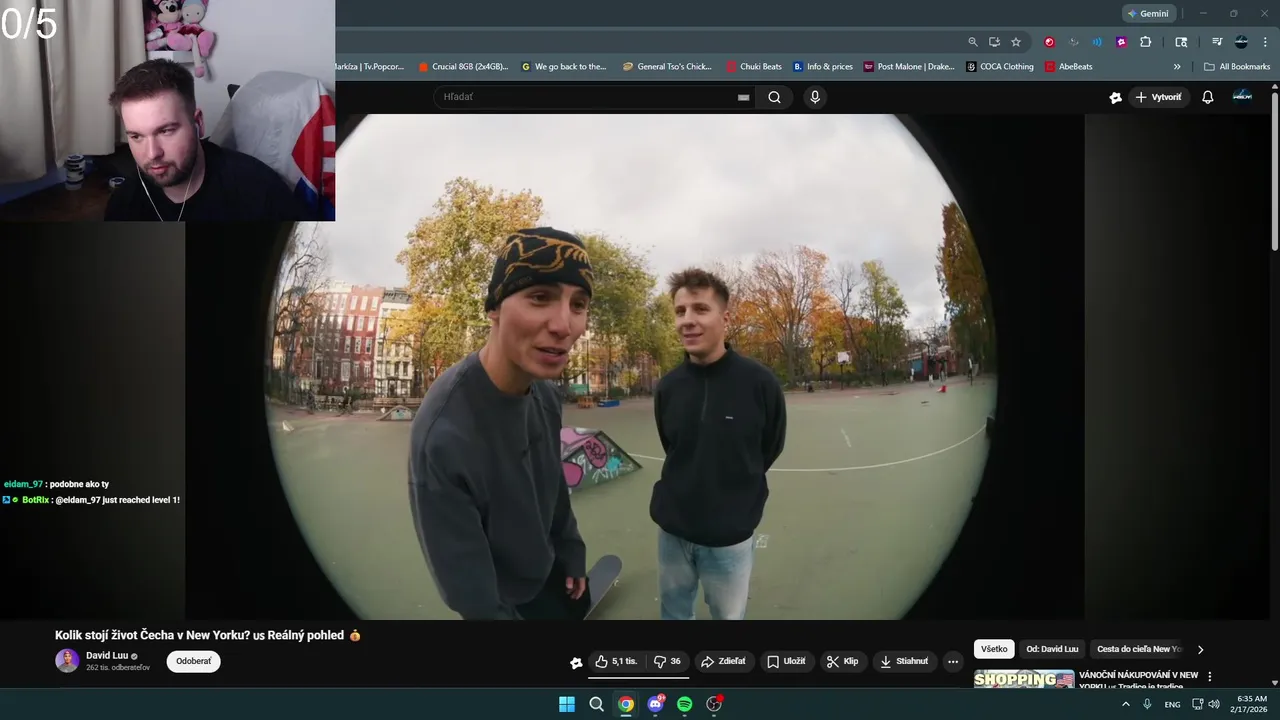
Task: Open the red circular extension icon
Action: pyautogui.click(x=1049, y=42)
